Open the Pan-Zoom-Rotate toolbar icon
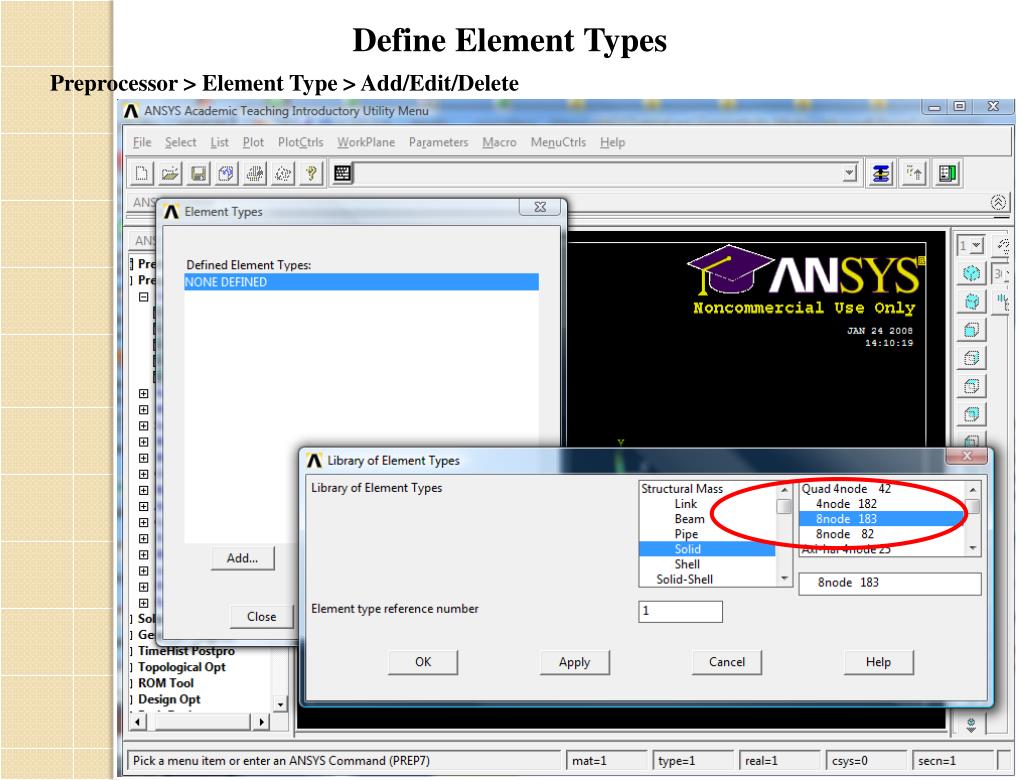The image size is (1023, 780). [x=226, y=173]
